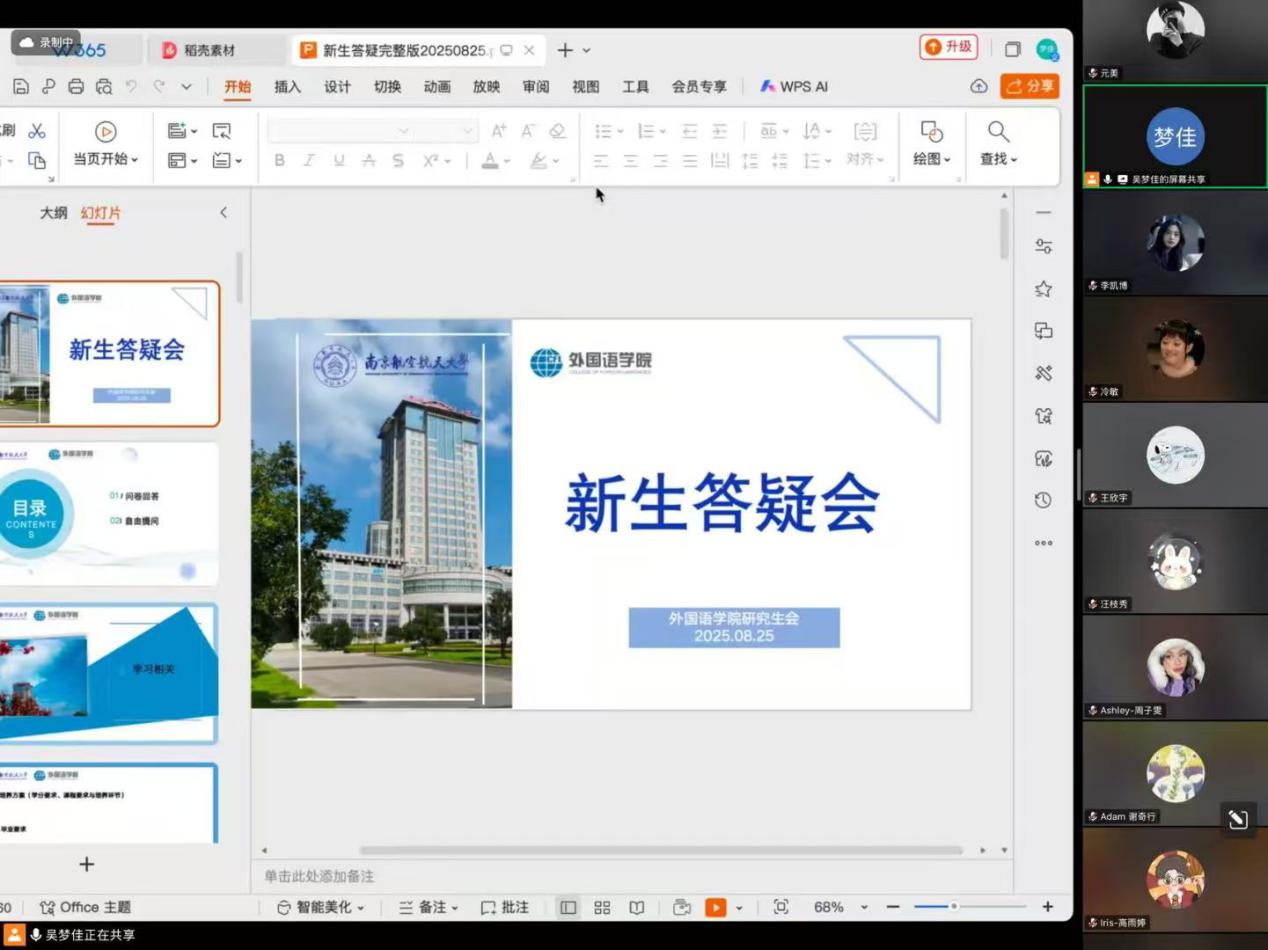Click the 升级 upgrade button
Screen dimensions: 1268x950
click(x=948, y=47)
